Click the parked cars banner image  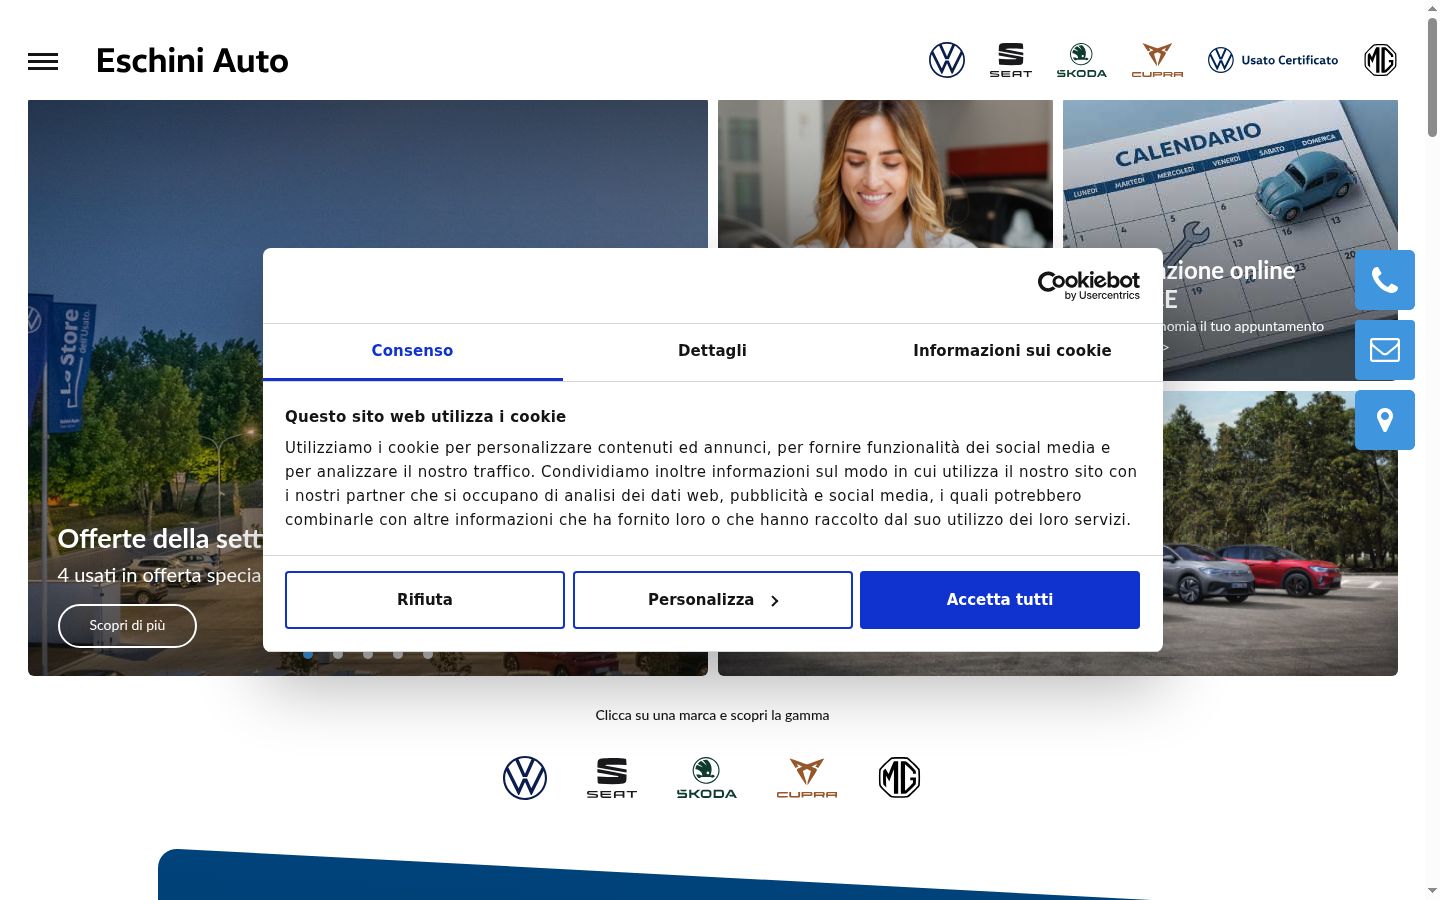coord(1280,533)
